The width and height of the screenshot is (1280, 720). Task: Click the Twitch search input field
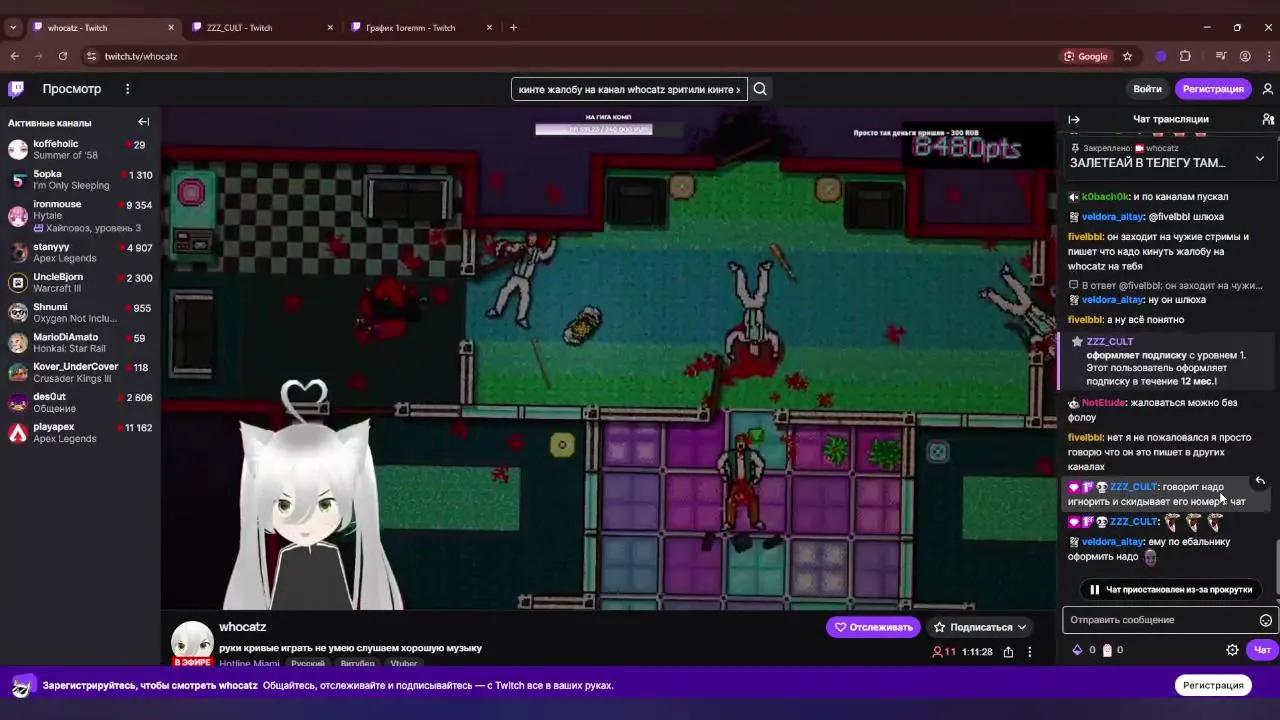[x=629, y=89]
